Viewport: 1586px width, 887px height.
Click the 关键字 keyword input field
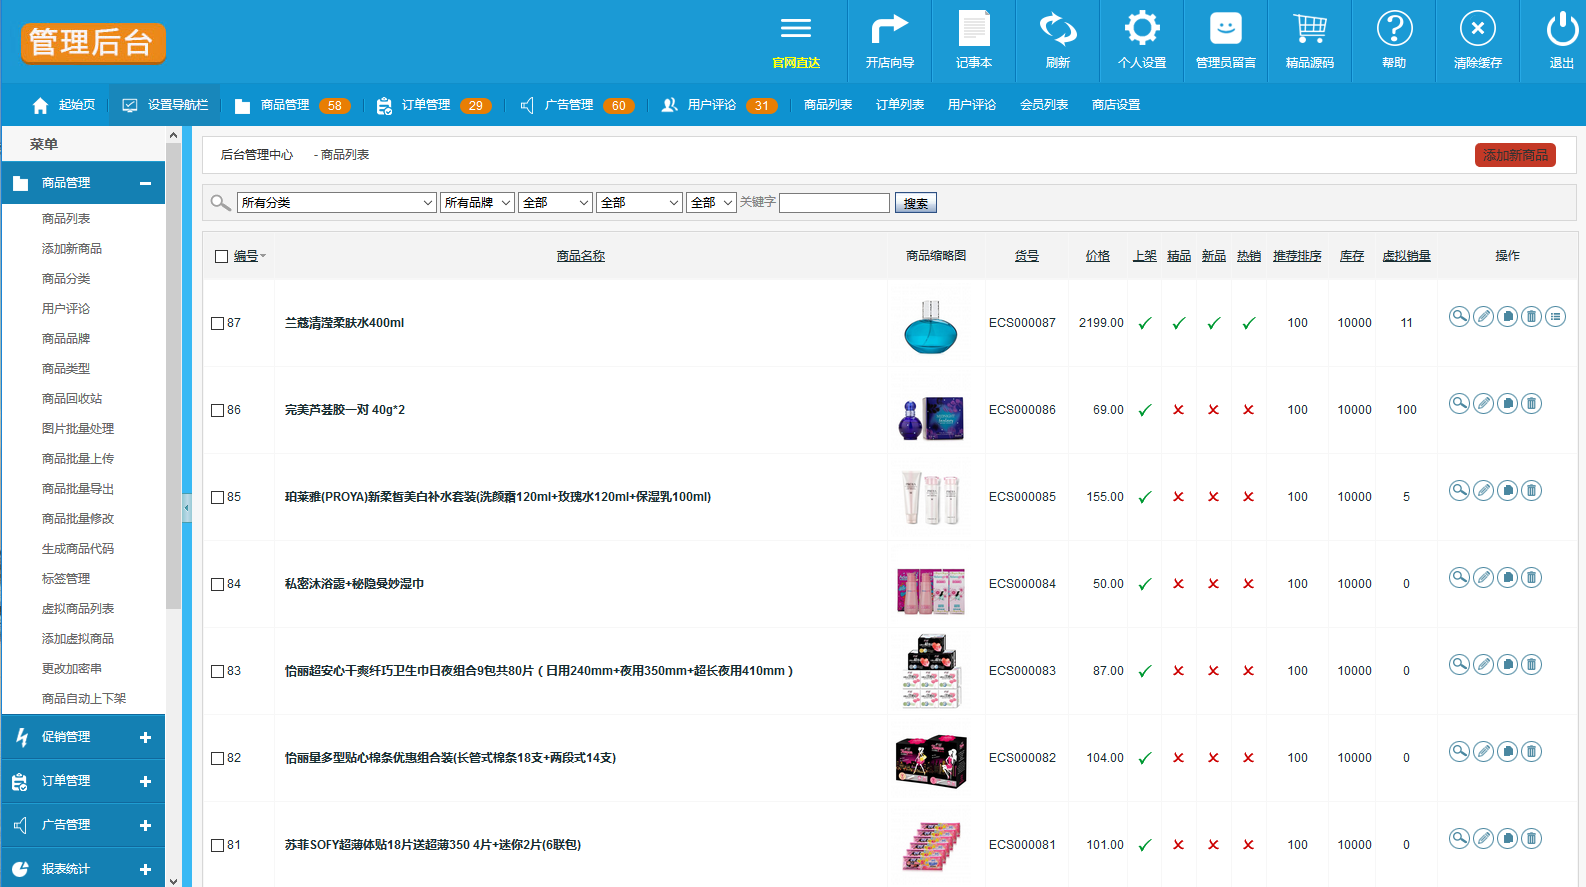(x=834, y=203)
